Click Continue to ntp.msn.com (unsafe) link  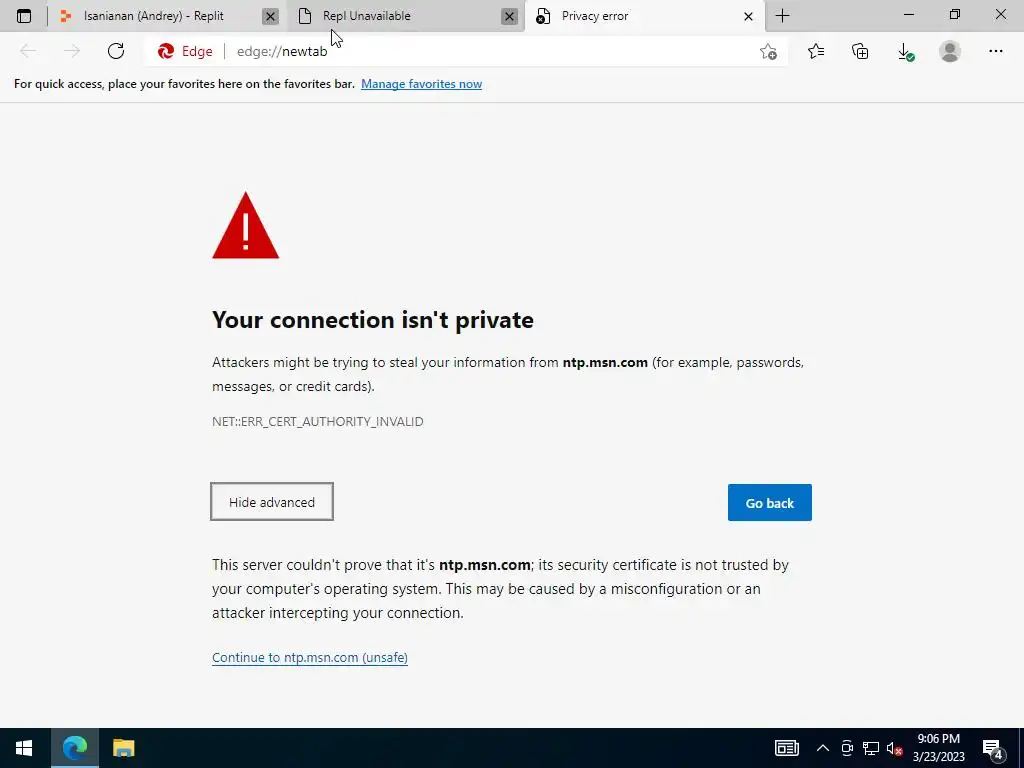310,658
